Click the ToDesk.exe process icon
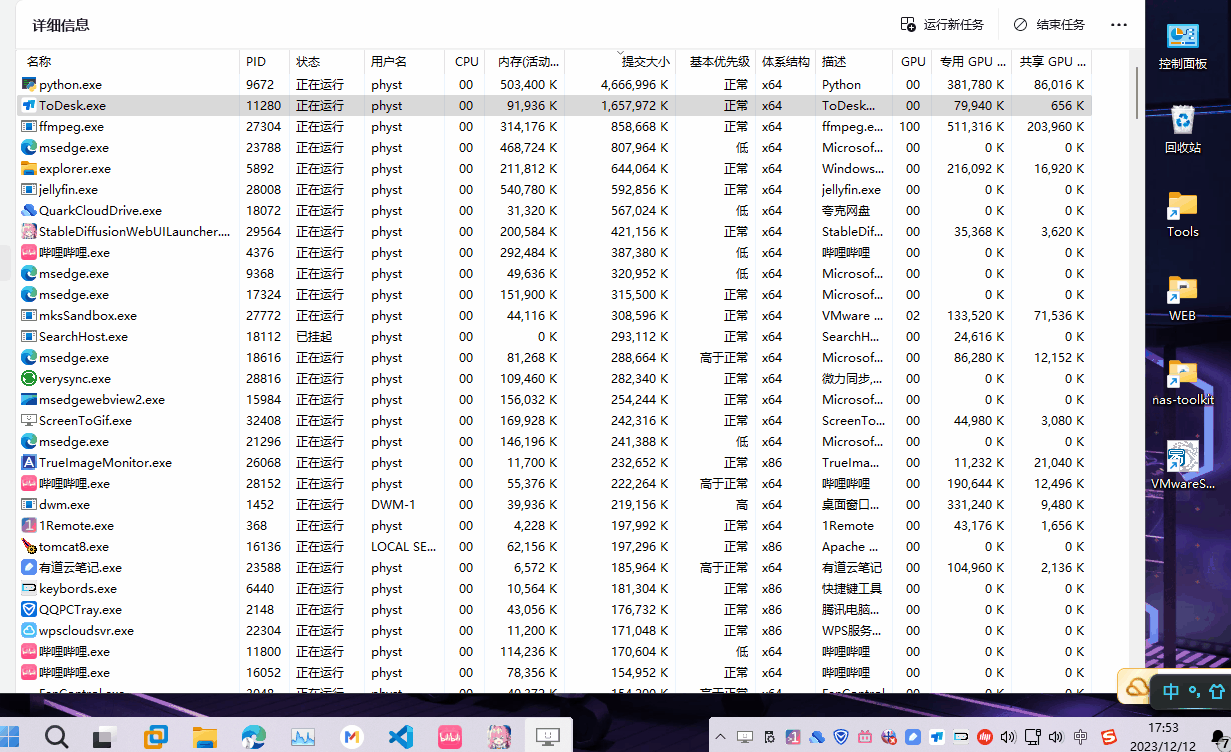 (29, 106)
